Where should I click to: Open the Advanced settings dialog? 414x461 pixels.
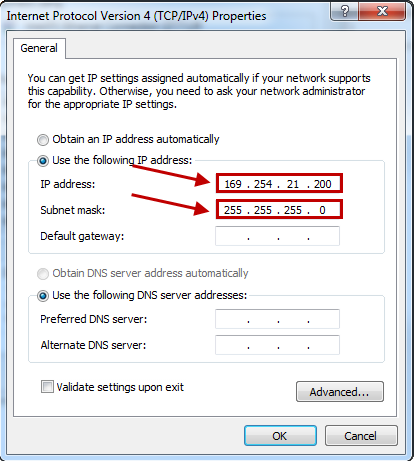click(340, 392)
